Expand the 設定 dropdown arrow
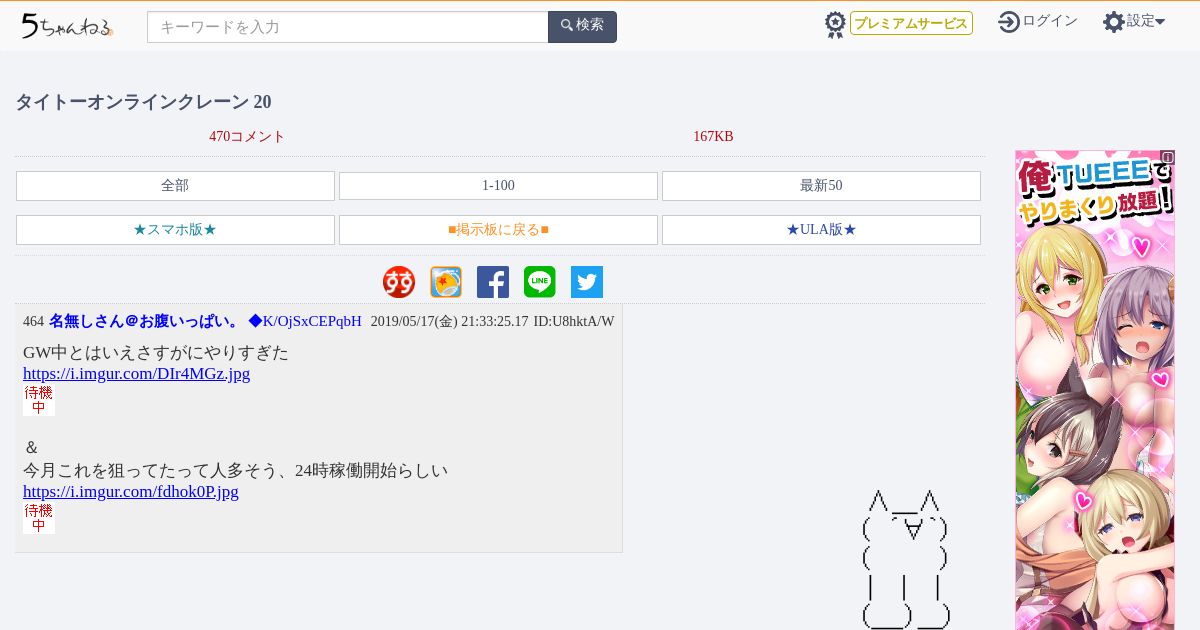1200x630 pixels. pos(1160,21)
